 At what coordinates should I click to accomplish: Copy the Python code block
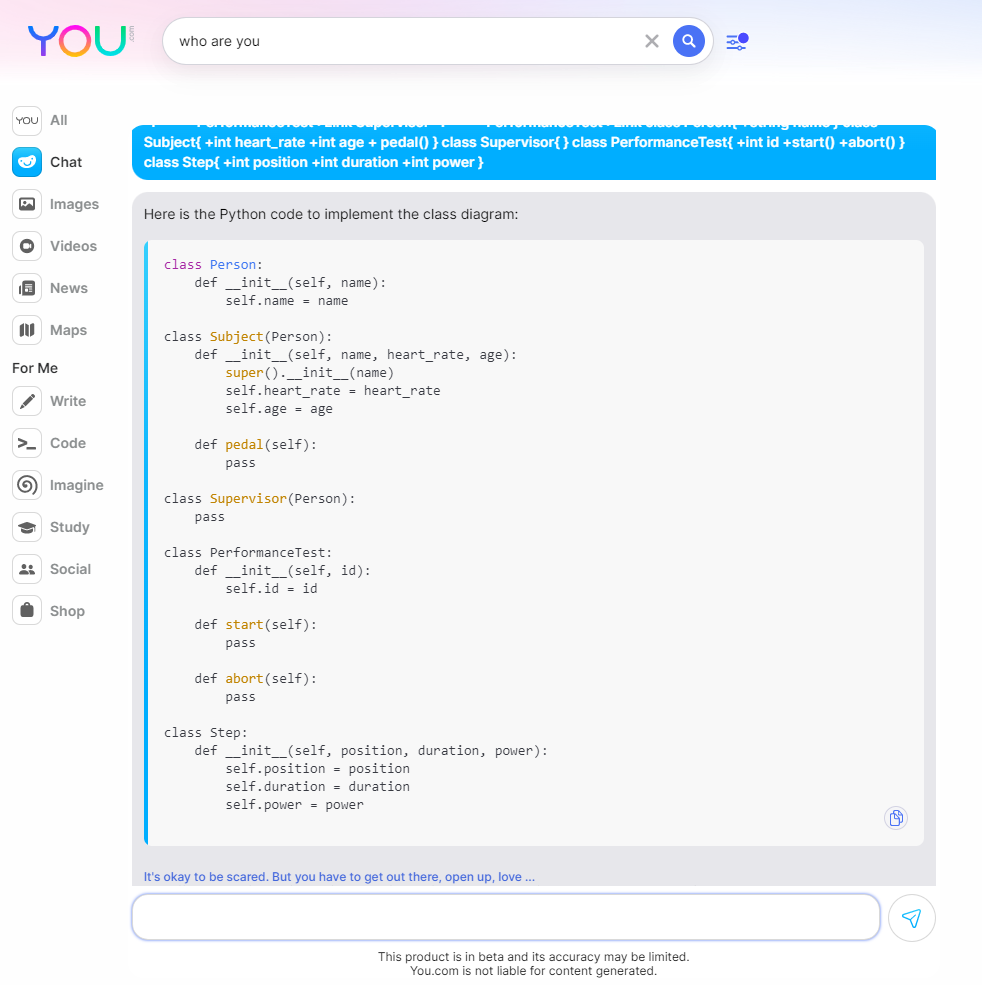click(x=896, y=818)
